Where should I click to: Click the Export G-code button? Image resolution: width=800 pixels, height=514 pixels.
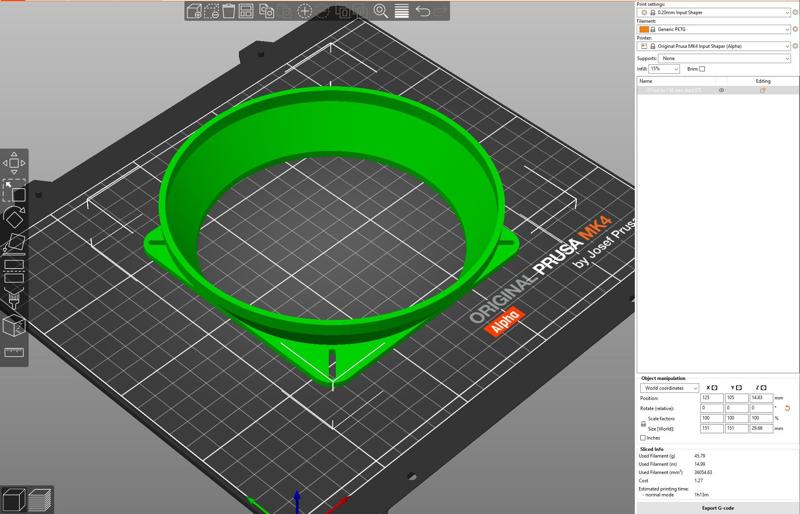[x=717, y=508]
